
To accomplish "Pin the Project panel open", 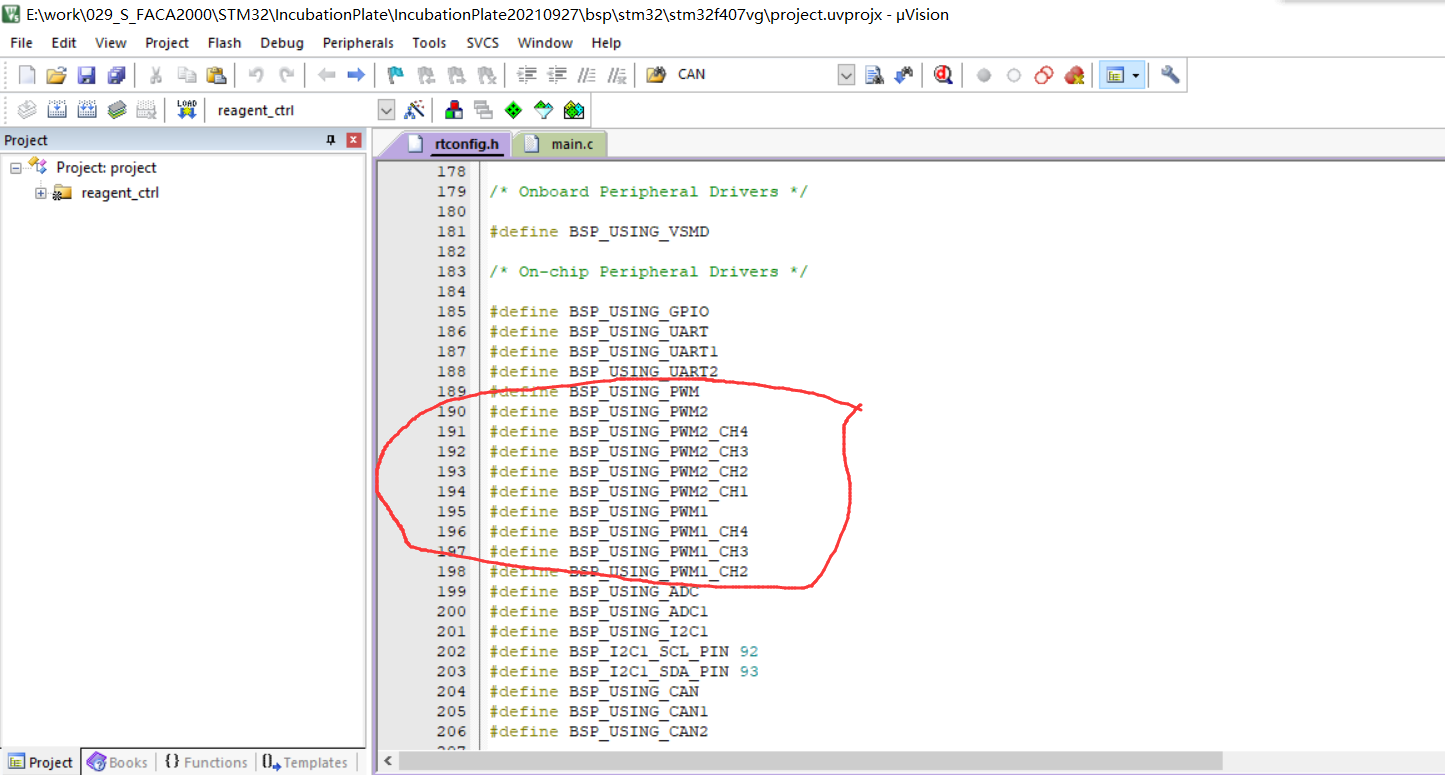I will [x=330, y=140].
